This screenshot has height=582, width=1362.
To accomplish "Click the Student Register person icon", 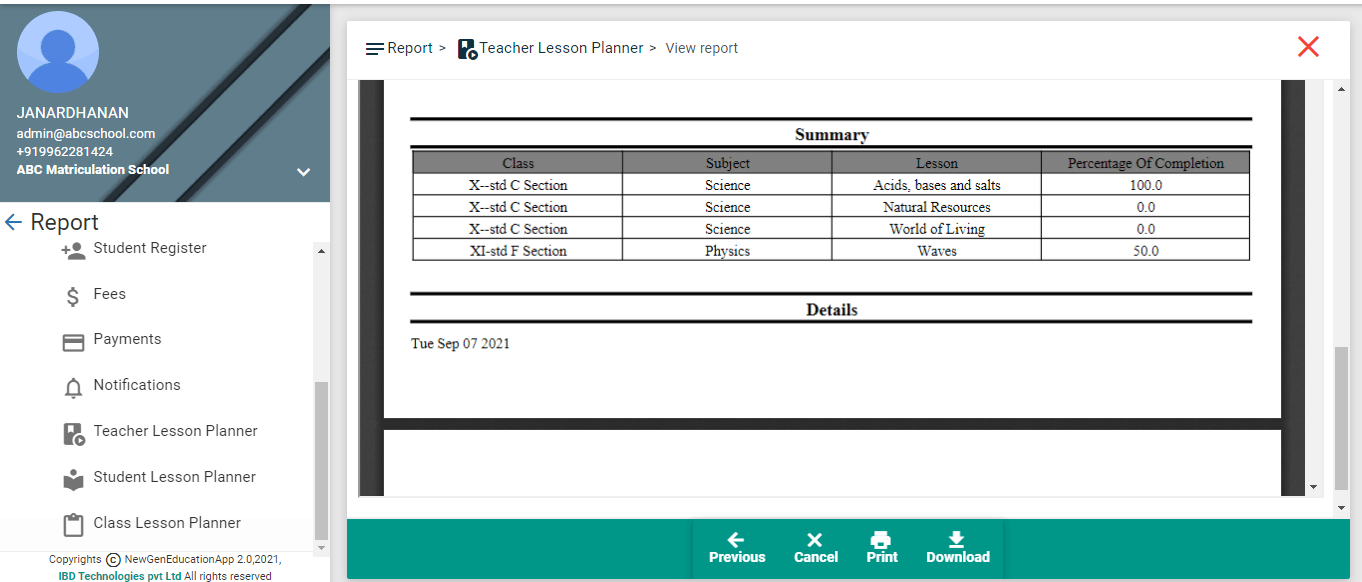I will 73,250.
